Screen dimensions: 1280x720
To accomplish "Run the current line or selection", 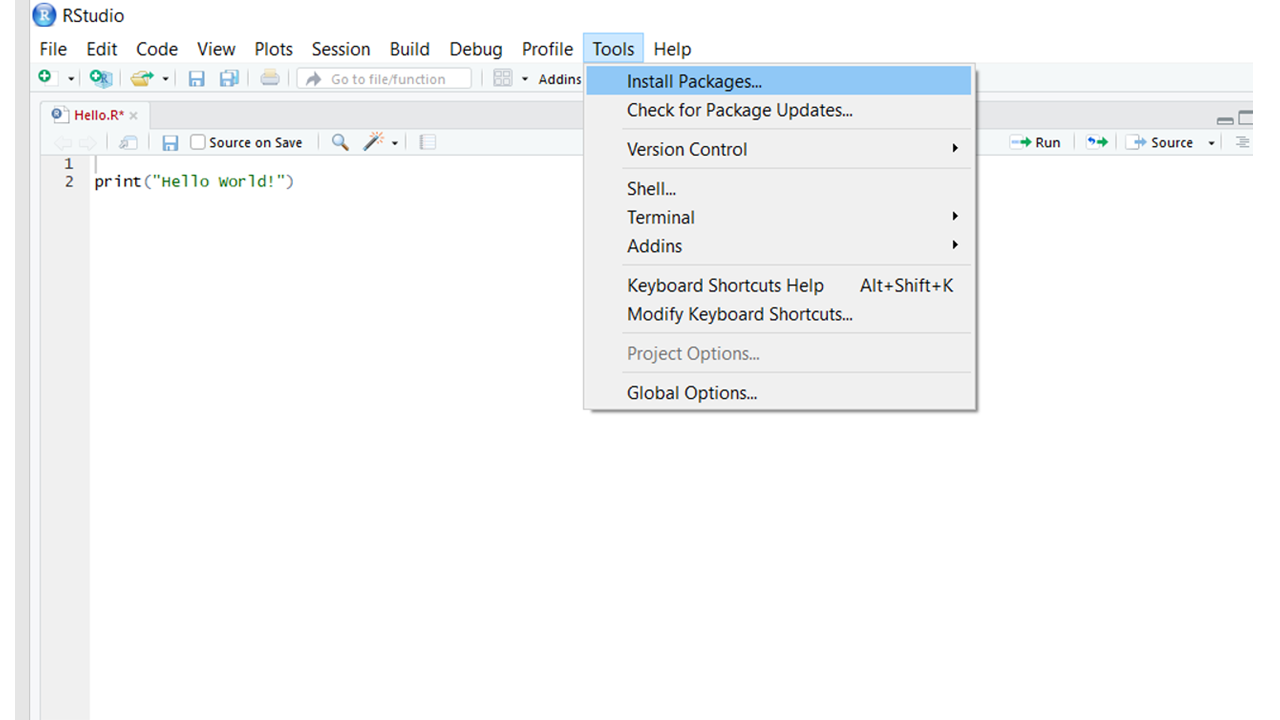I will click(1035, 142).
